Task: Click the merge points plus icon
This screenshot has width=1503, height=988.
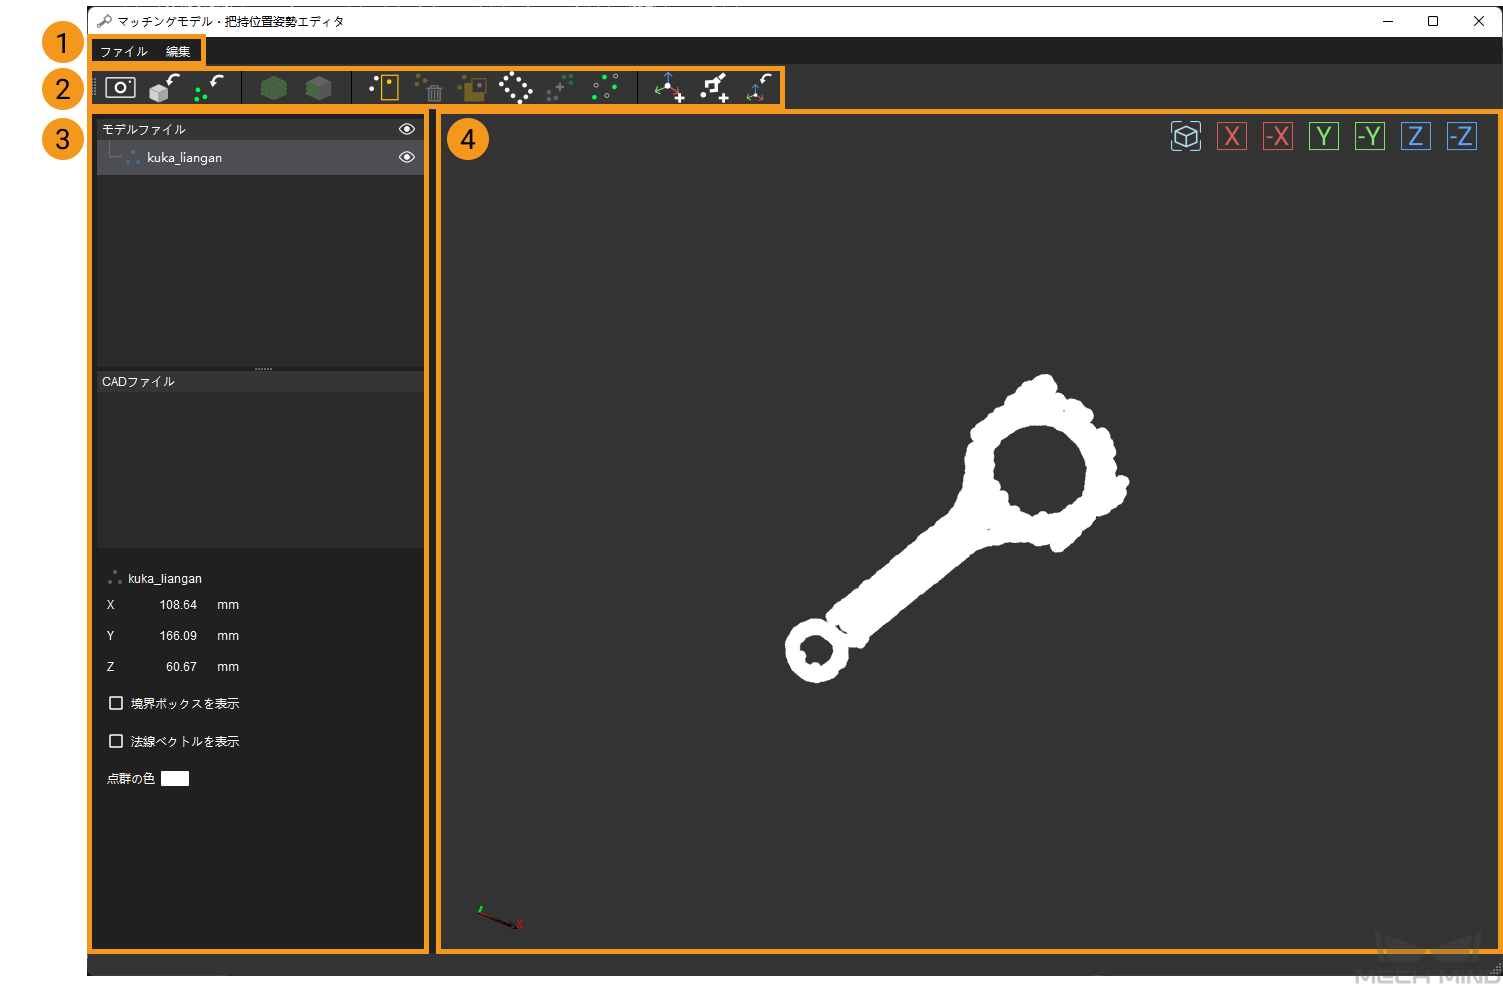Action: click(560, 88)
